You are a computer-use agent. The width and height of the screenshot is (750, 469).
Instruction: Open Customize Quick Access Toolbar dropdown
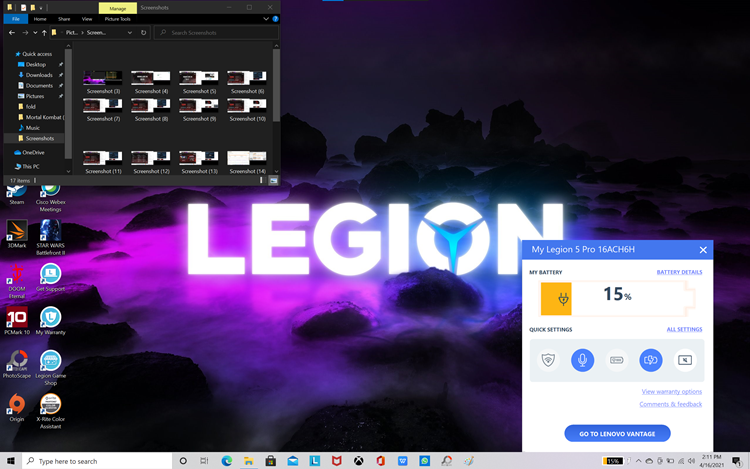tap(41, 8)
